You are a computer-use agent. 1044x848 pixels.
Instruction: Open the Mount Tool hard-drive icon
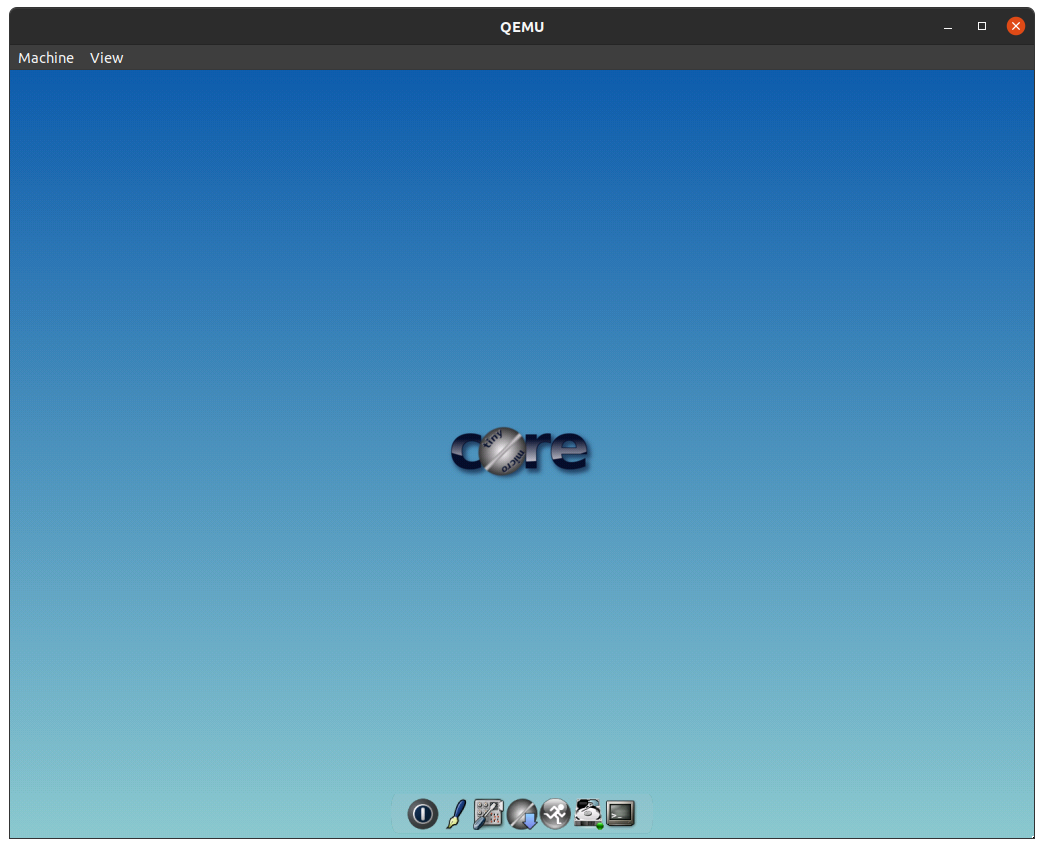(x=588, y=813)
